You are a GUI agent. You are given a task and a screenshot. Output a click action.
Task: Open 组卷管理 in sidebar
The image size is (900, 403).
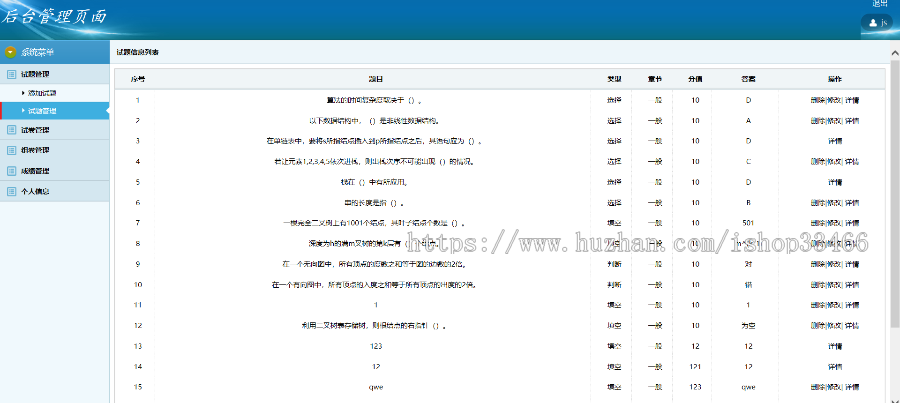point(55,150)
